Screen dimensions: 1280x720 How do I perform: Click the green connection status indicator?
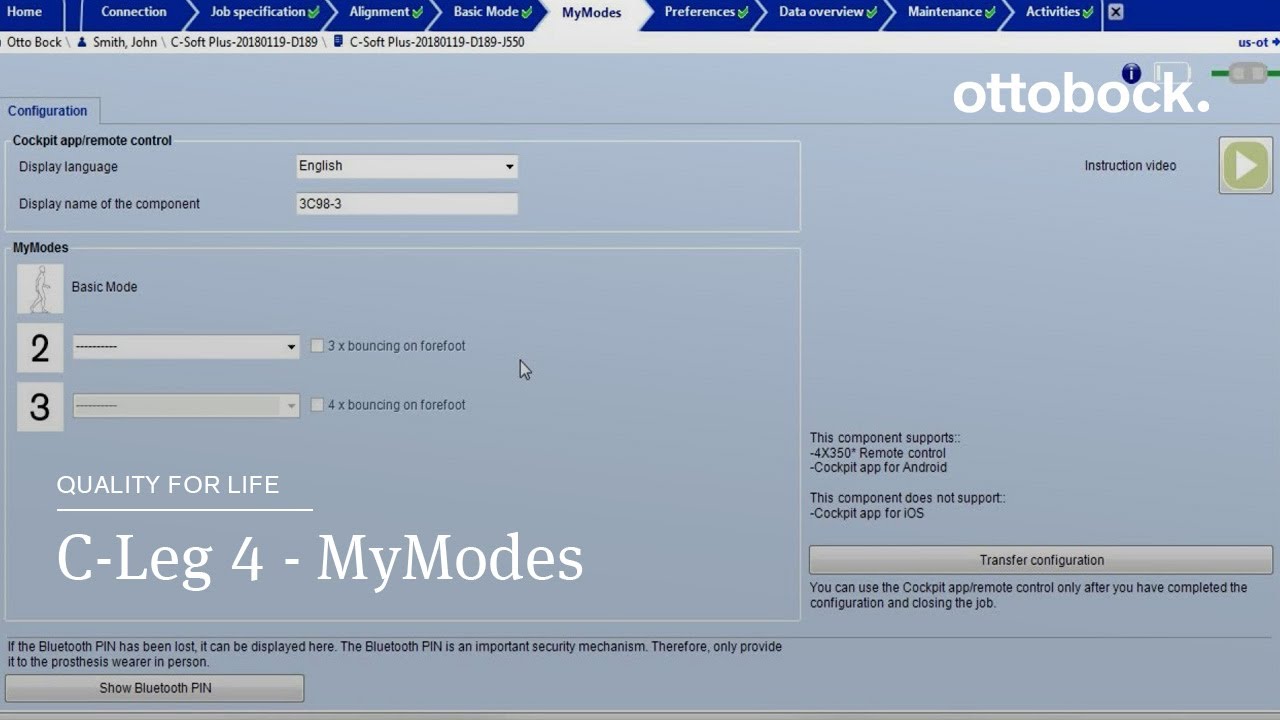click(1245, 73)
